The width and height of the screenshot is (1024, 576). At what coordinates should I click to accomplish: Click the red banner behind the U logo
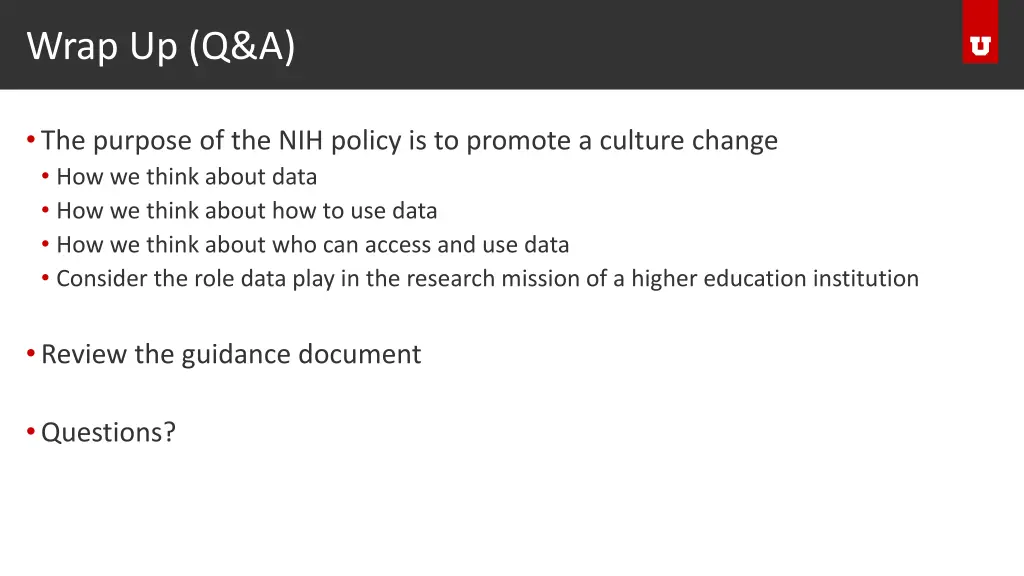[x=980, y=31]
